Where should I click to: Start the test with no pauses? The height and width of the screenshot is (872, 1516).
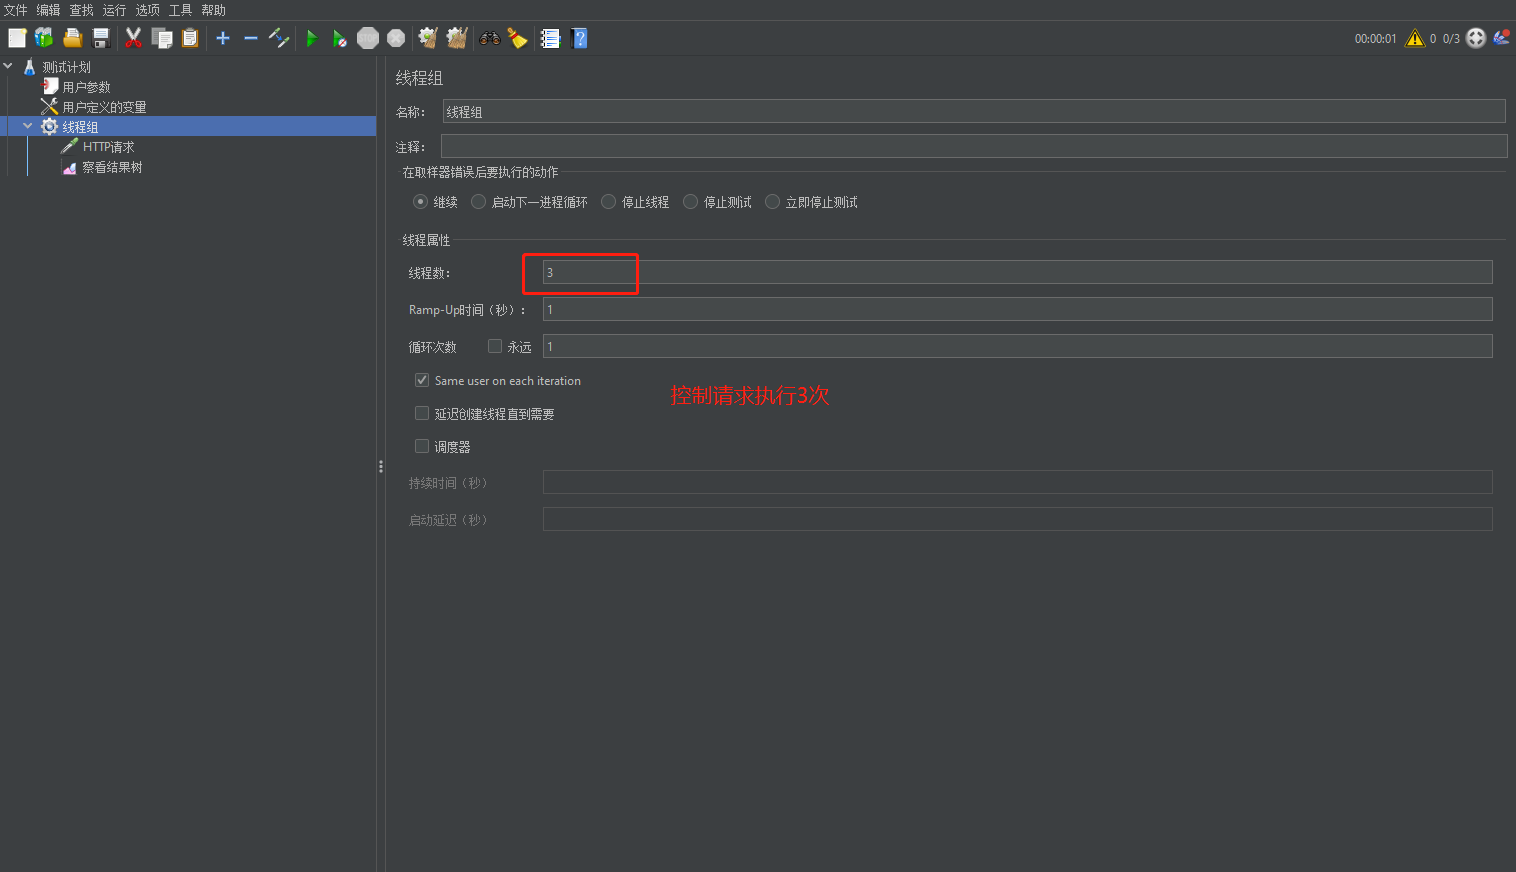coord(340,38)
